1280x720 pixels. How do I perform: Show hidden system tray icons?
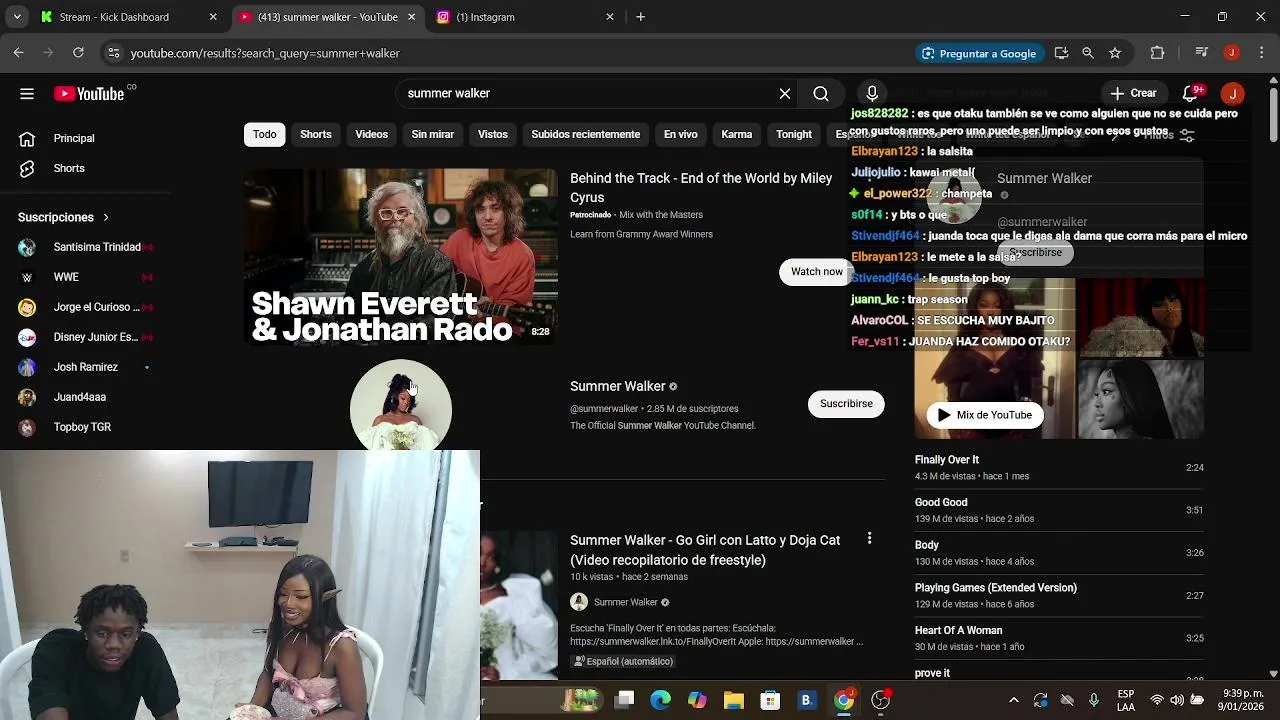(x=1013, y=700)
